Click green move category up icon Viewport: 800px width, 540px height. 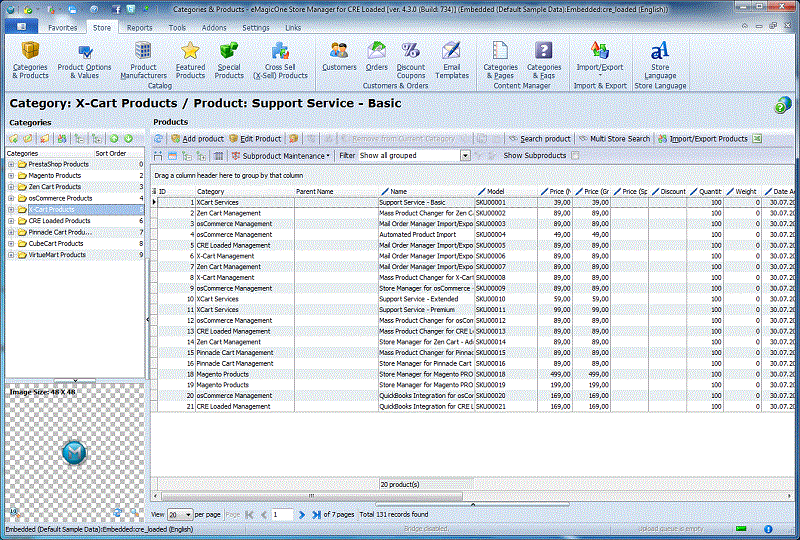point(114,139)
